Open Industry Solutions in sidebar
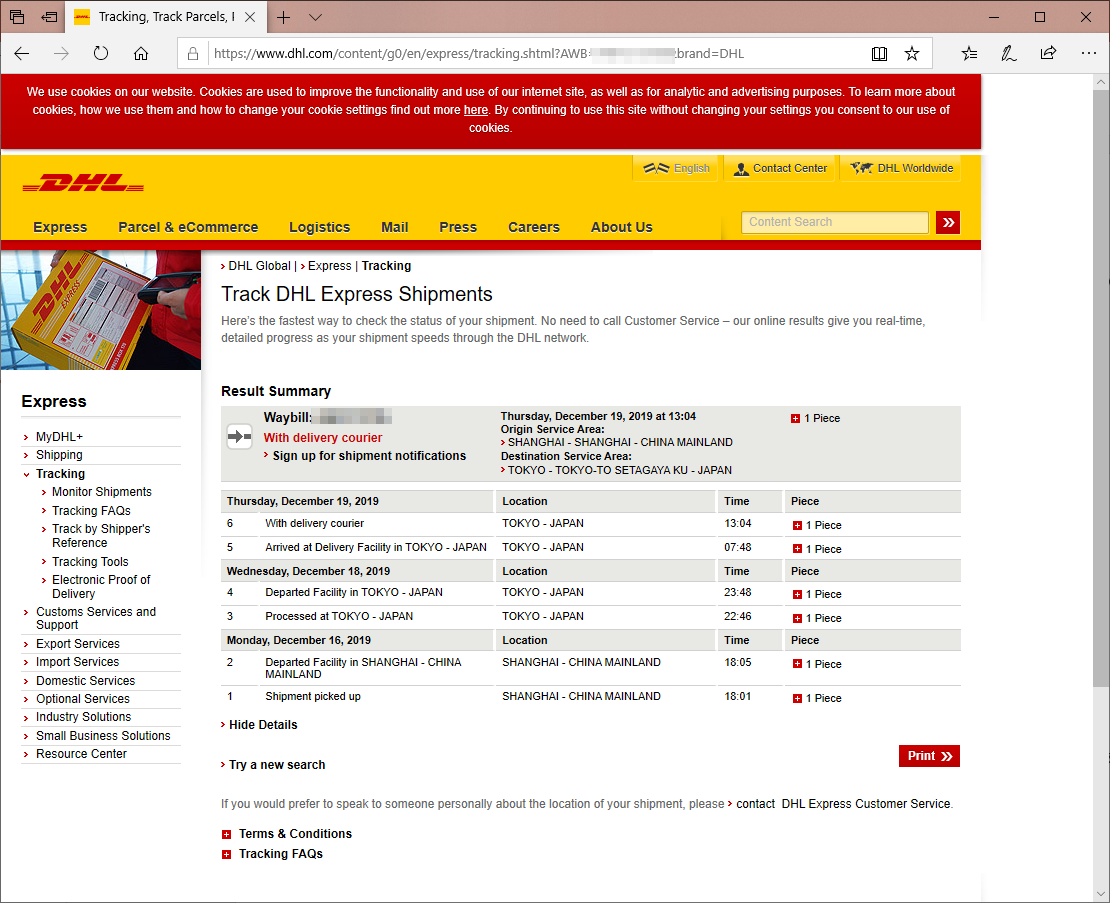Image resolution: width=1110 pixels, height=903 pixels. pos(84,718)
